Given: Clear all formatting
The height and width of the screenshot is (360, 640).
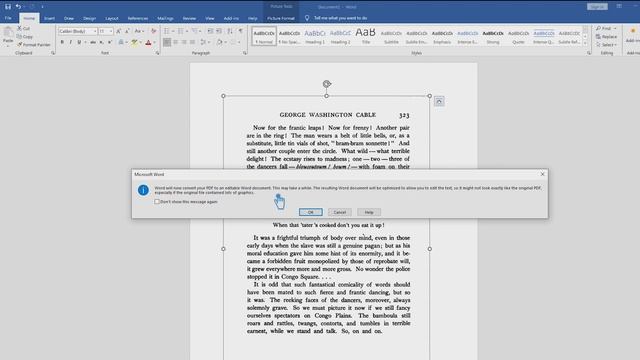Looking at the screenshot, I should (153, 31).
